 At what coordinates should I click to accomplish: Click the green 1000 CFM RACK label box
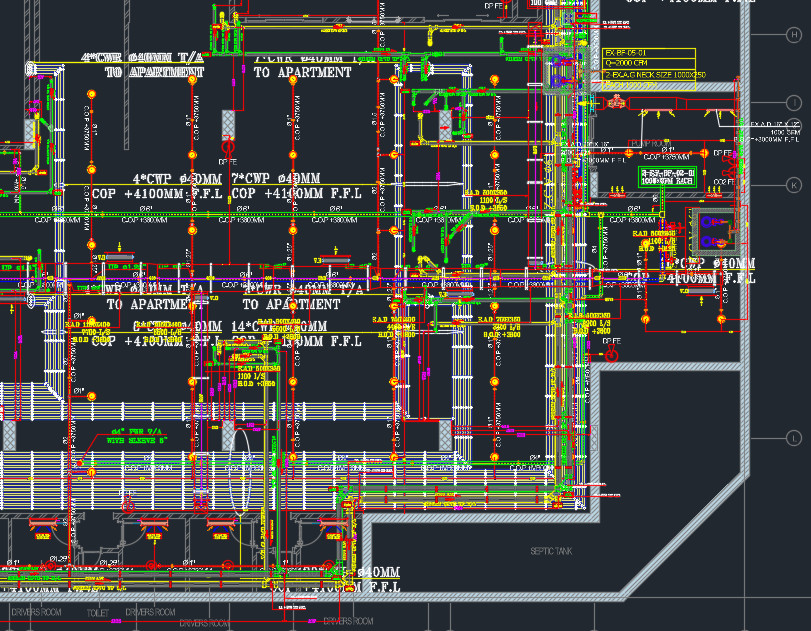667,177
